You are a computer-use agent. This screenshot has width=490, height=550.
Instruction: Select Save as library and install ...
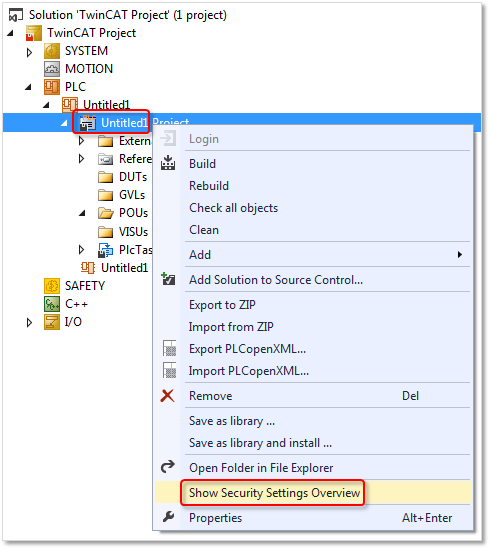pyautogui.click(x=313, y=443)
